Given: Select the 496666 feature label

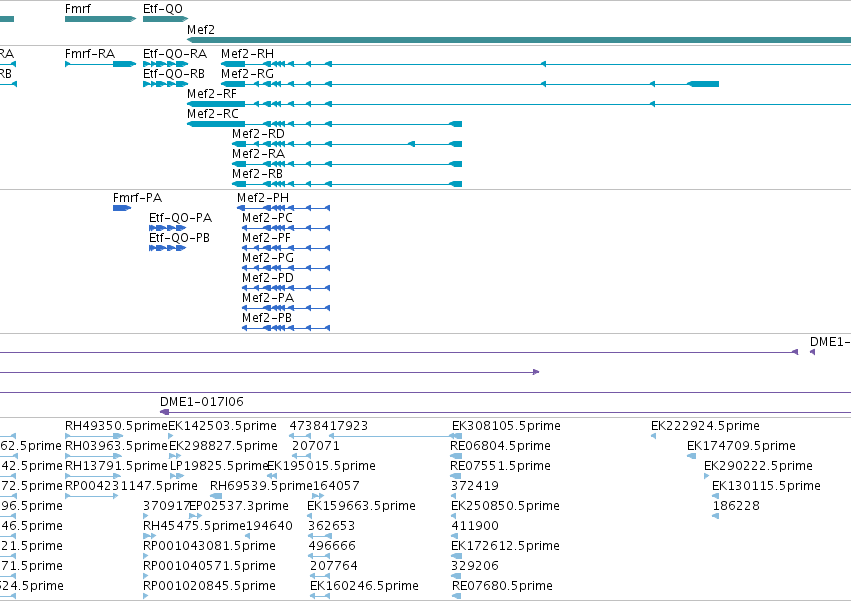Looking at the screenshot, I should point(332,546).
